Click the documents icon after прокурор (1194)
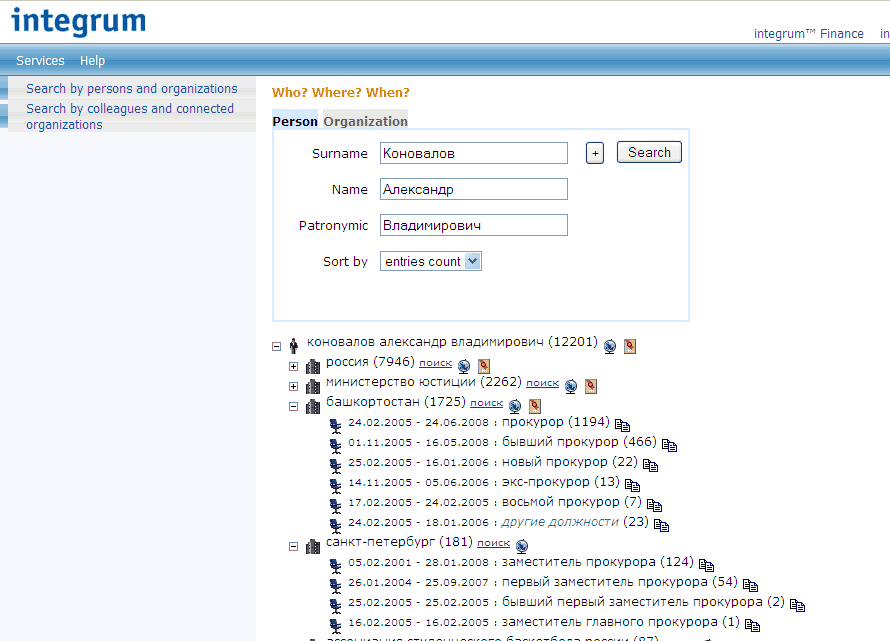 [622, 425]
